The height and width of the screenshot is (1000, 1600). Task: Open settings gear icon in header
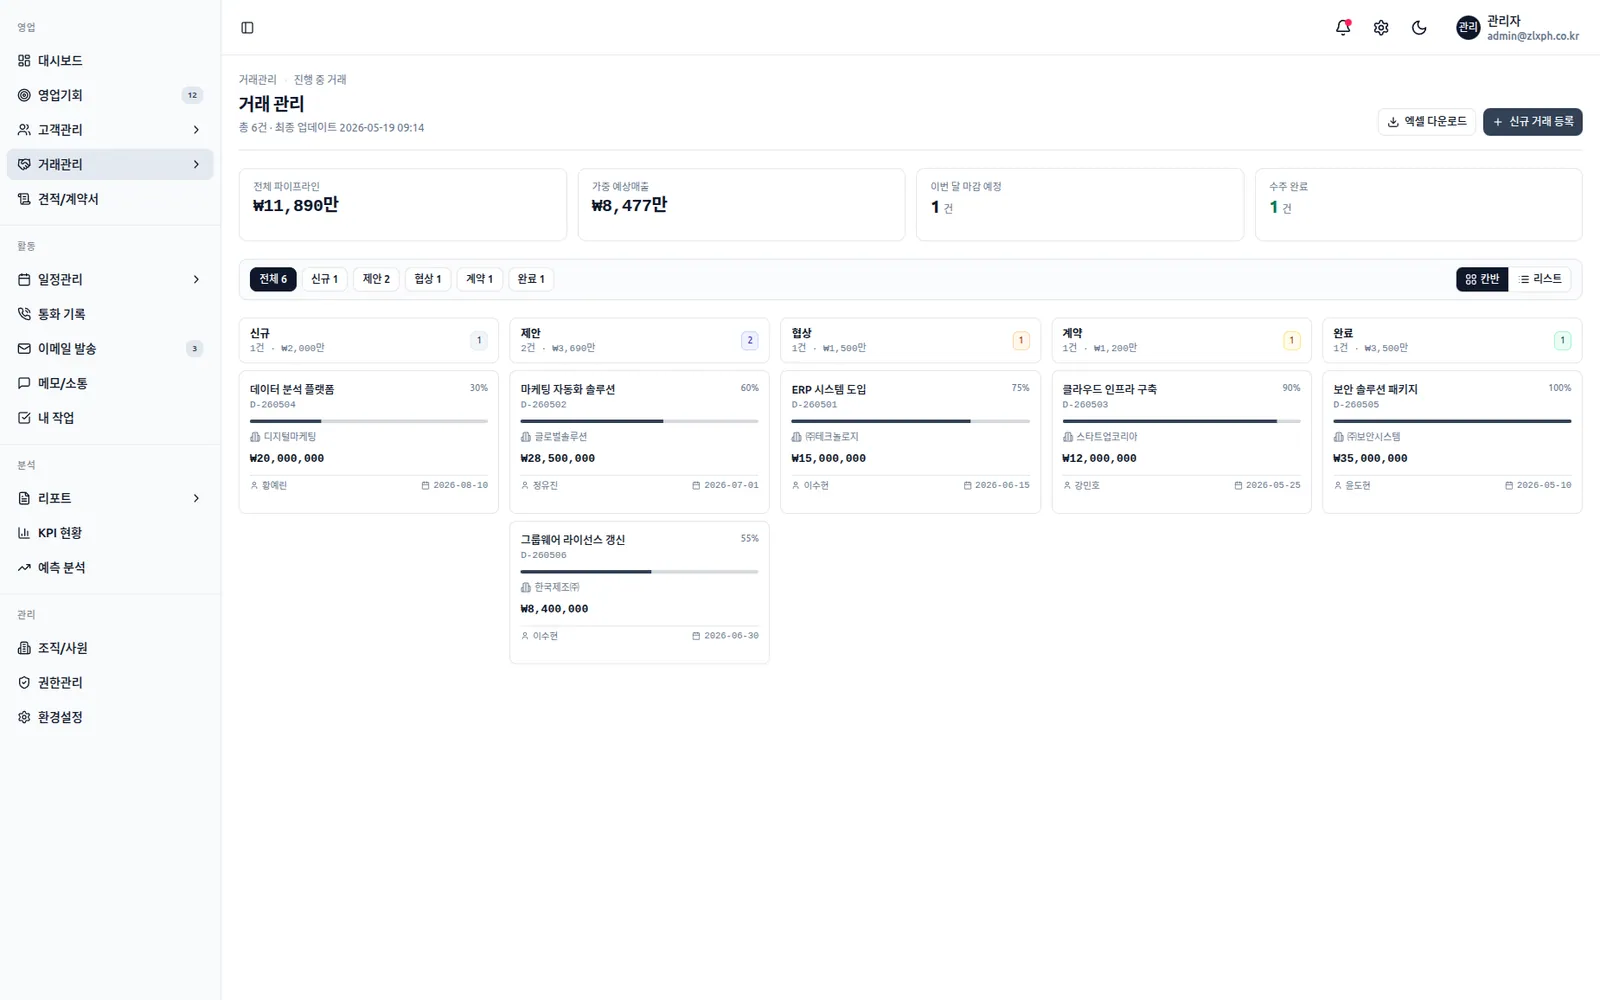coord(1381,28)
